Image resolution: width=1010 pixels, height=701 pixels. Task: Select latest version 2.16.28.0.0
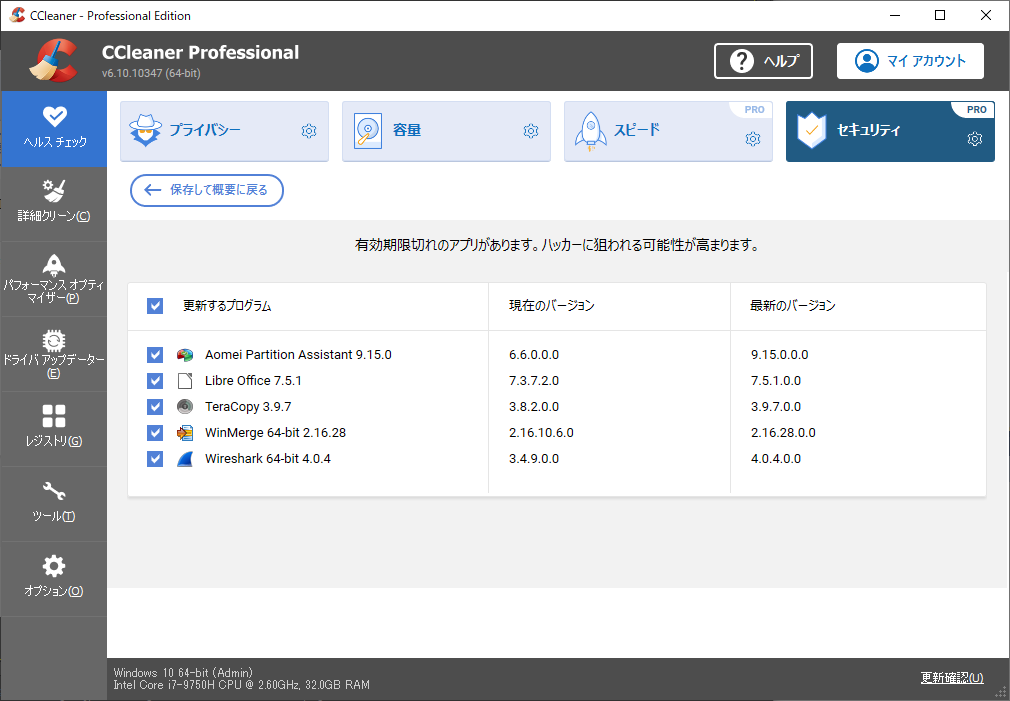pos(783,433)
